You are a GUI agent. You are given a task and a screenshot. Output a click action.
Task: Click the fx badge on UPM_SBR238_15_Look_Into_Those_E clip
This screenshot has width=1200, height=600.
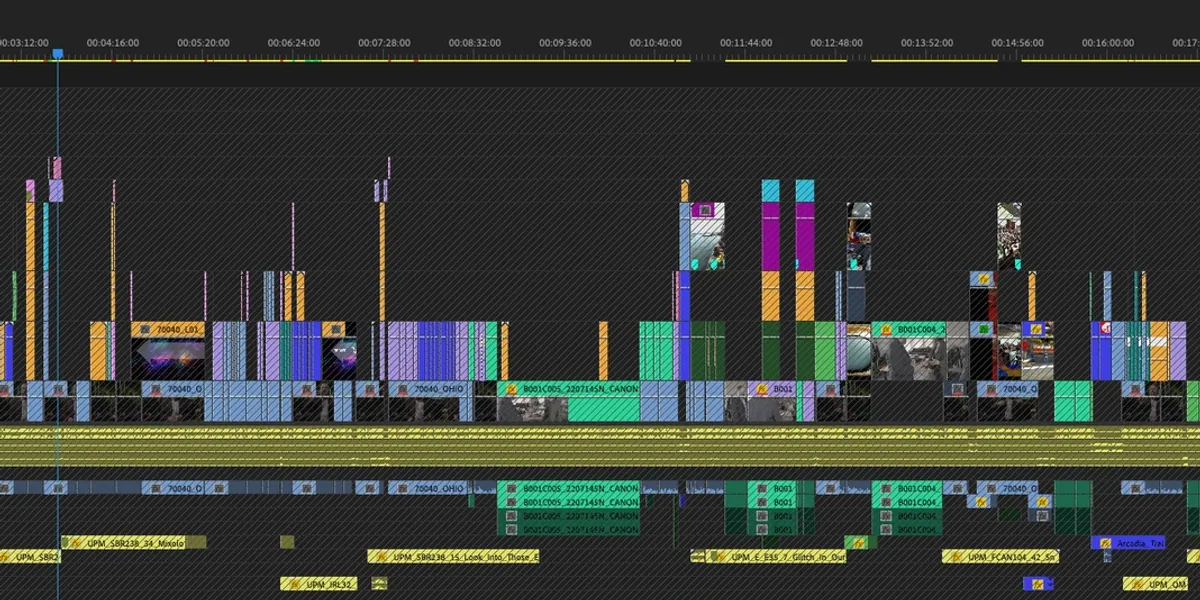[x=382, y=556]
